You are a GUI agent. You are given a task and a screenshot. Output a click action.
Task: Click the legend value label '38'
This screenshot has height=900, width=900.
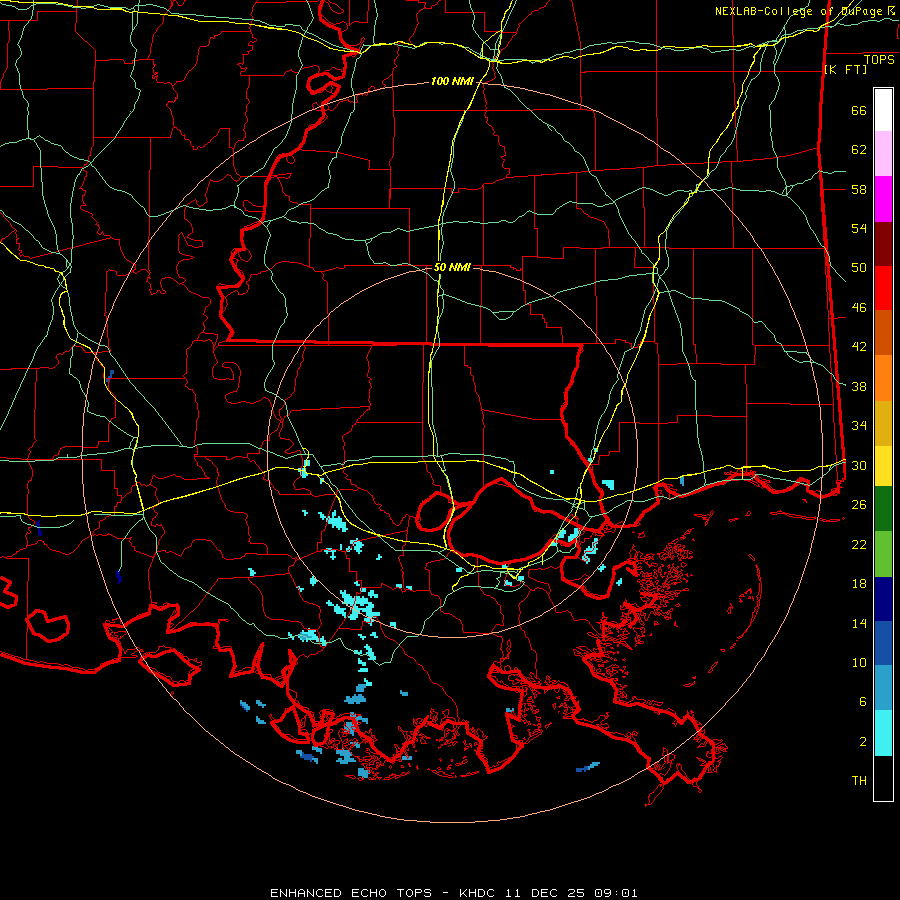click(859, 387)
